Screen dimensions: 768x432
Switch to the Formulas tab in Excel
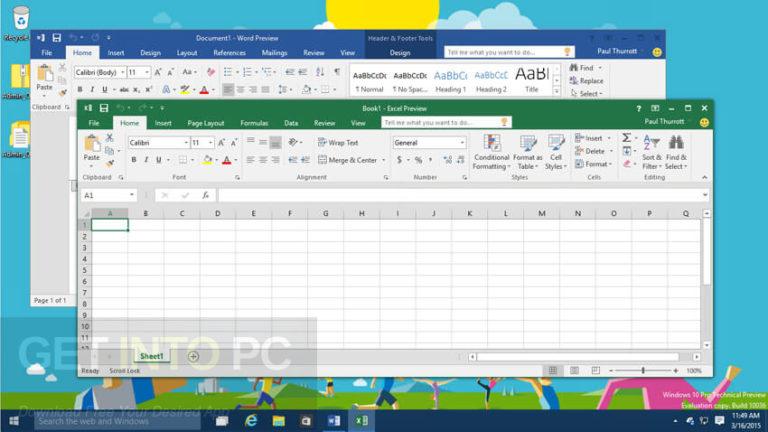coord(254,123)
